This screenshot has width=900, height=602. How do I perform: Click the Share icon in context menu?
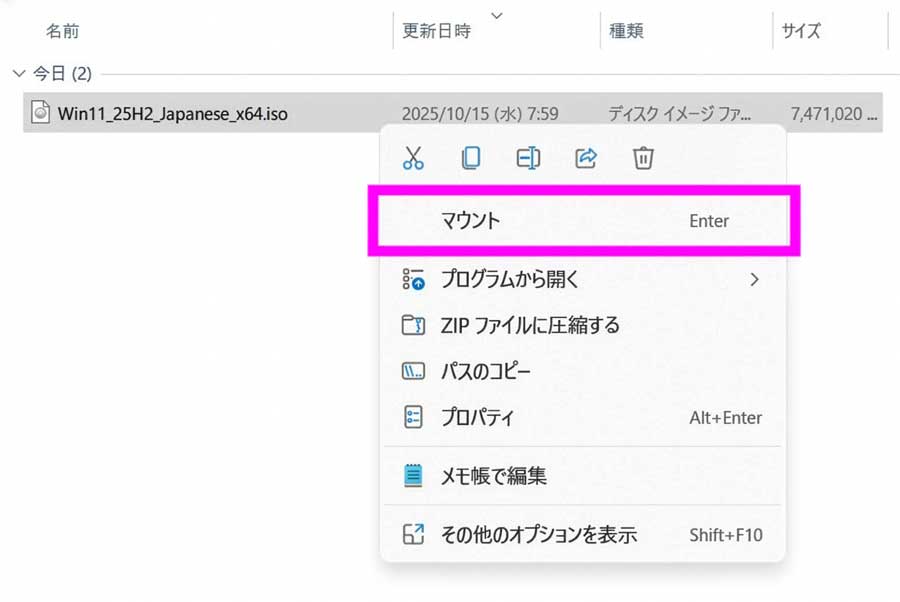586,158
